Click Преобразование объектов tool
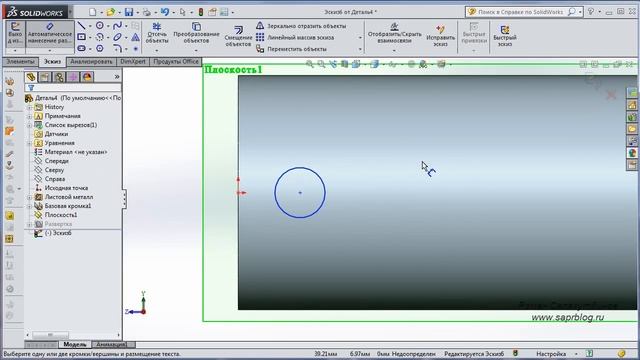This screenshot has width=640, height=360. (x=196, y=33)
